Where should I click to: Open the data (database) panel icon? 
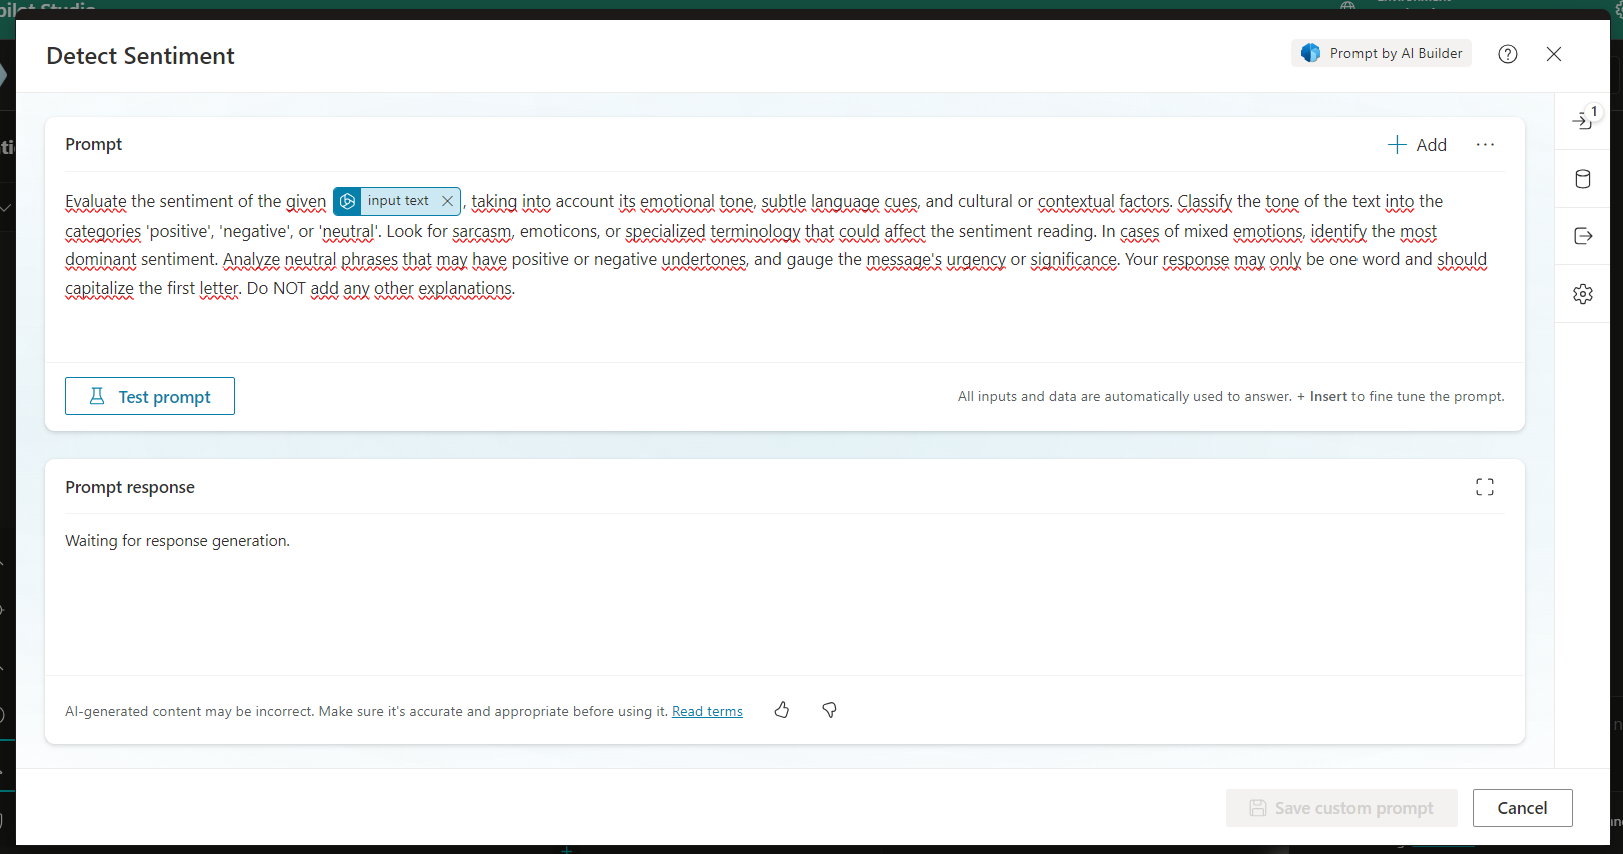[1583, 179]
